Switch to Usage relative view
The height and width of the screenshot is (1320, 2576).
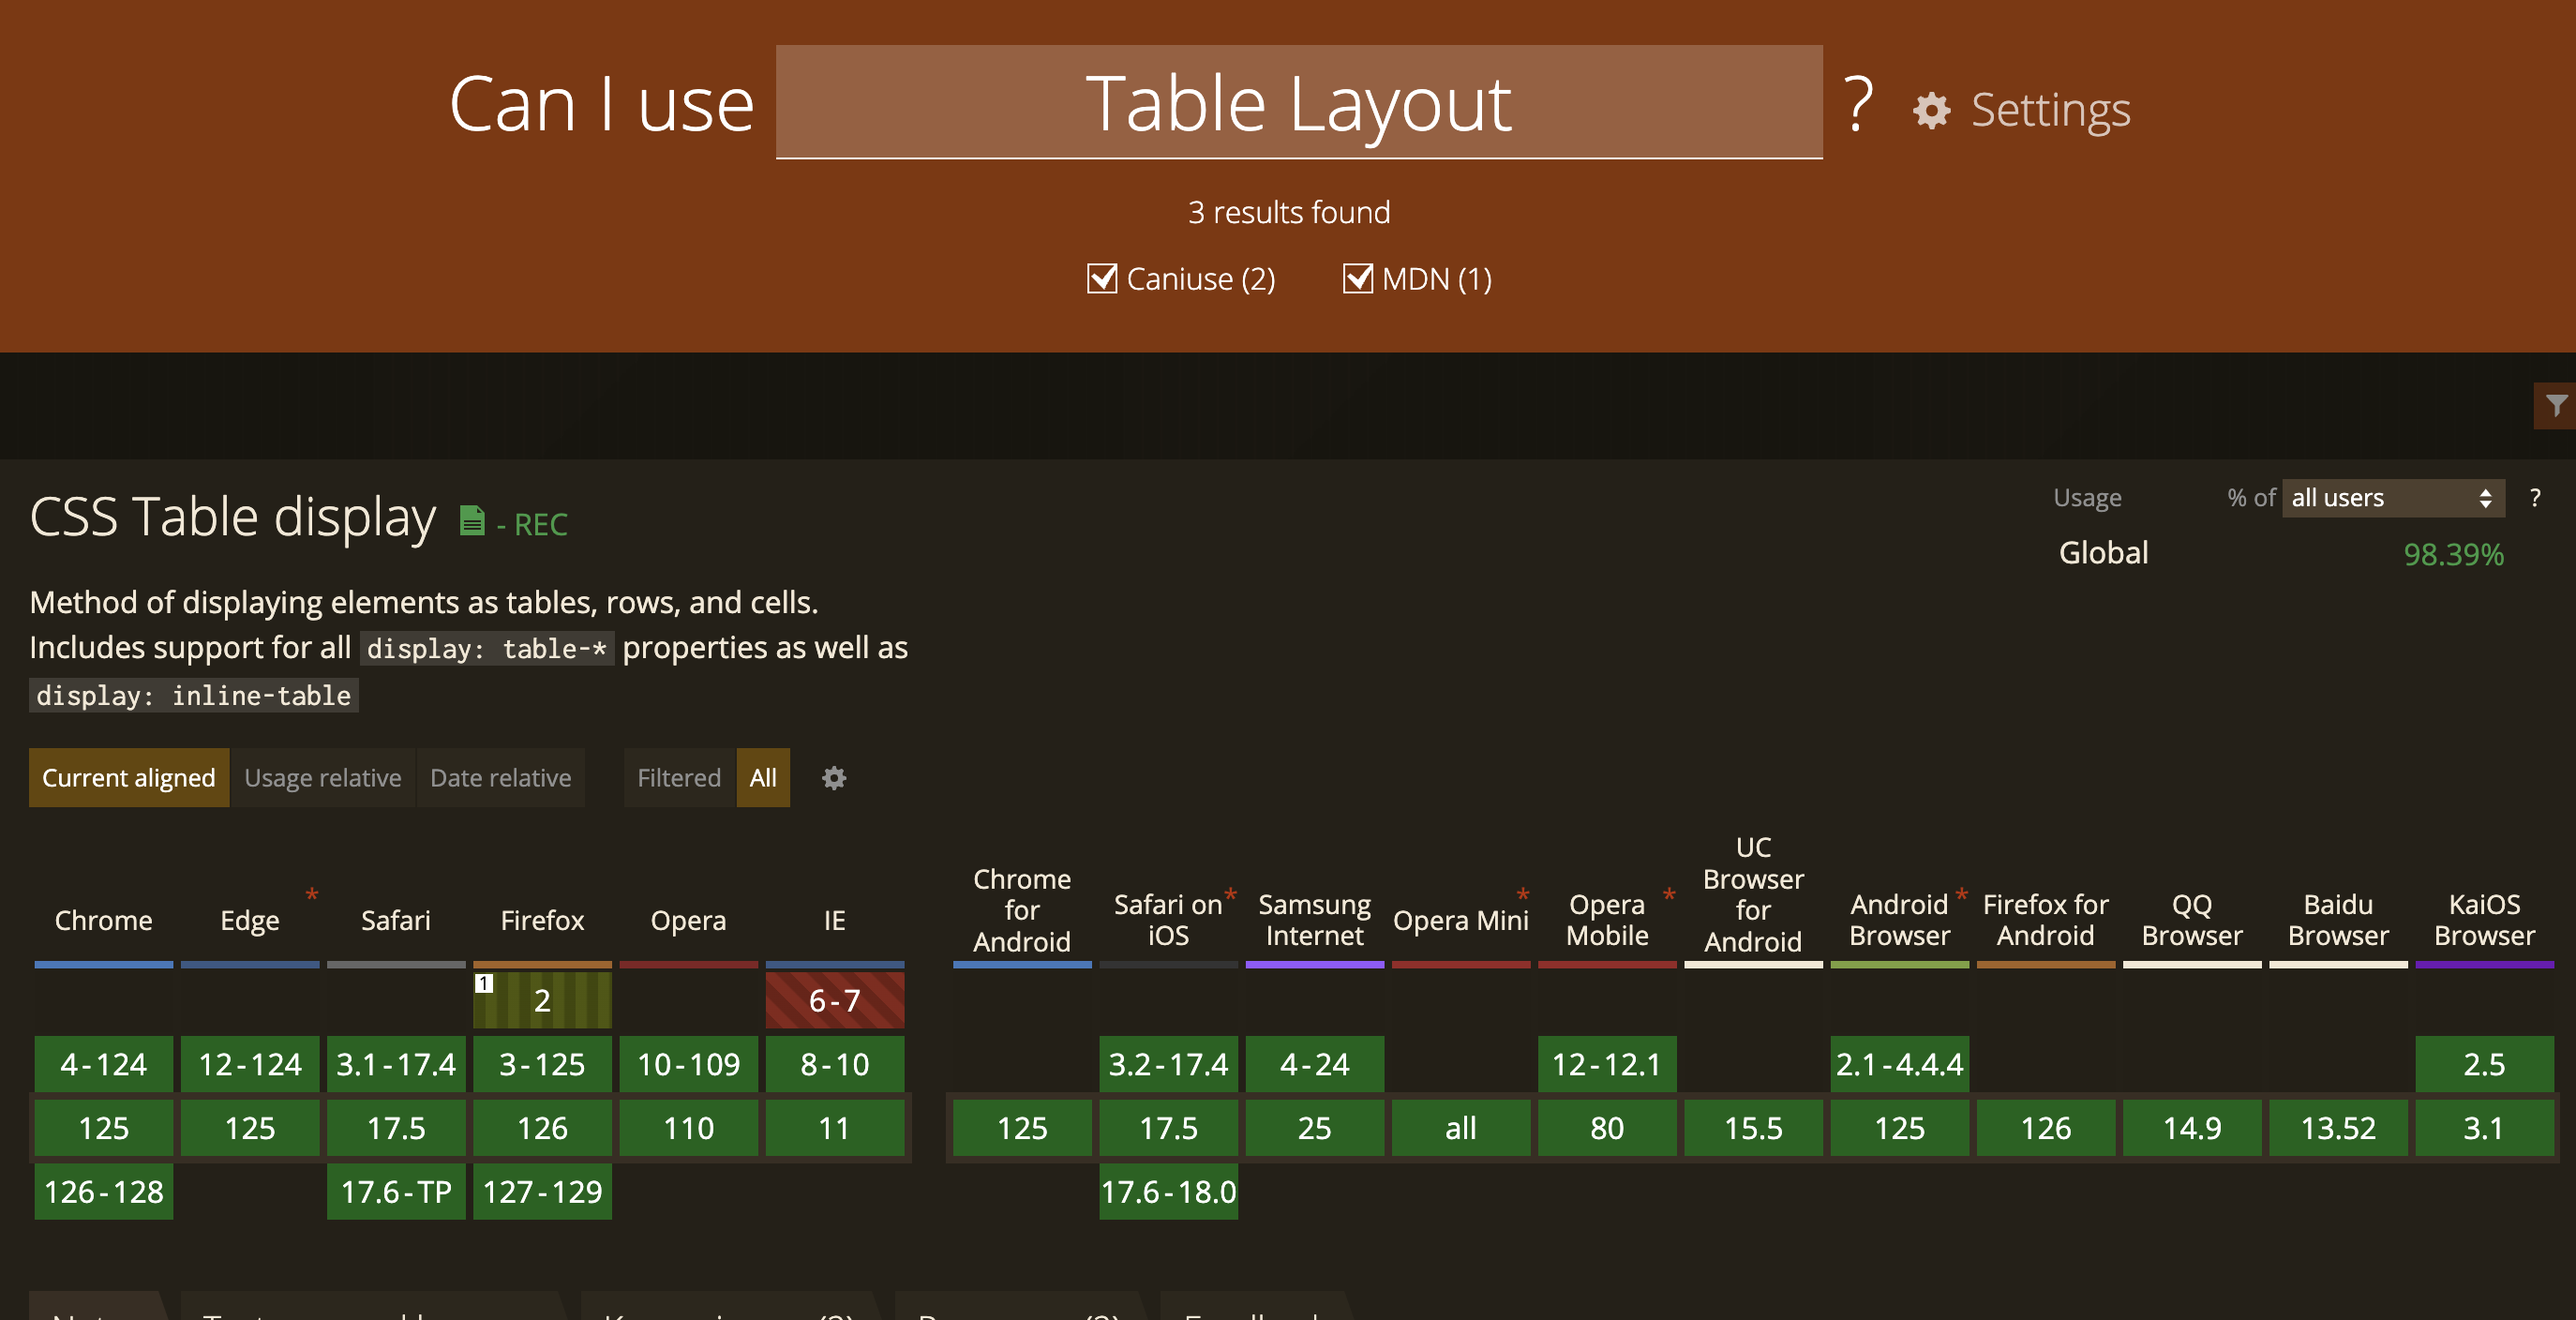click(323, 778)
